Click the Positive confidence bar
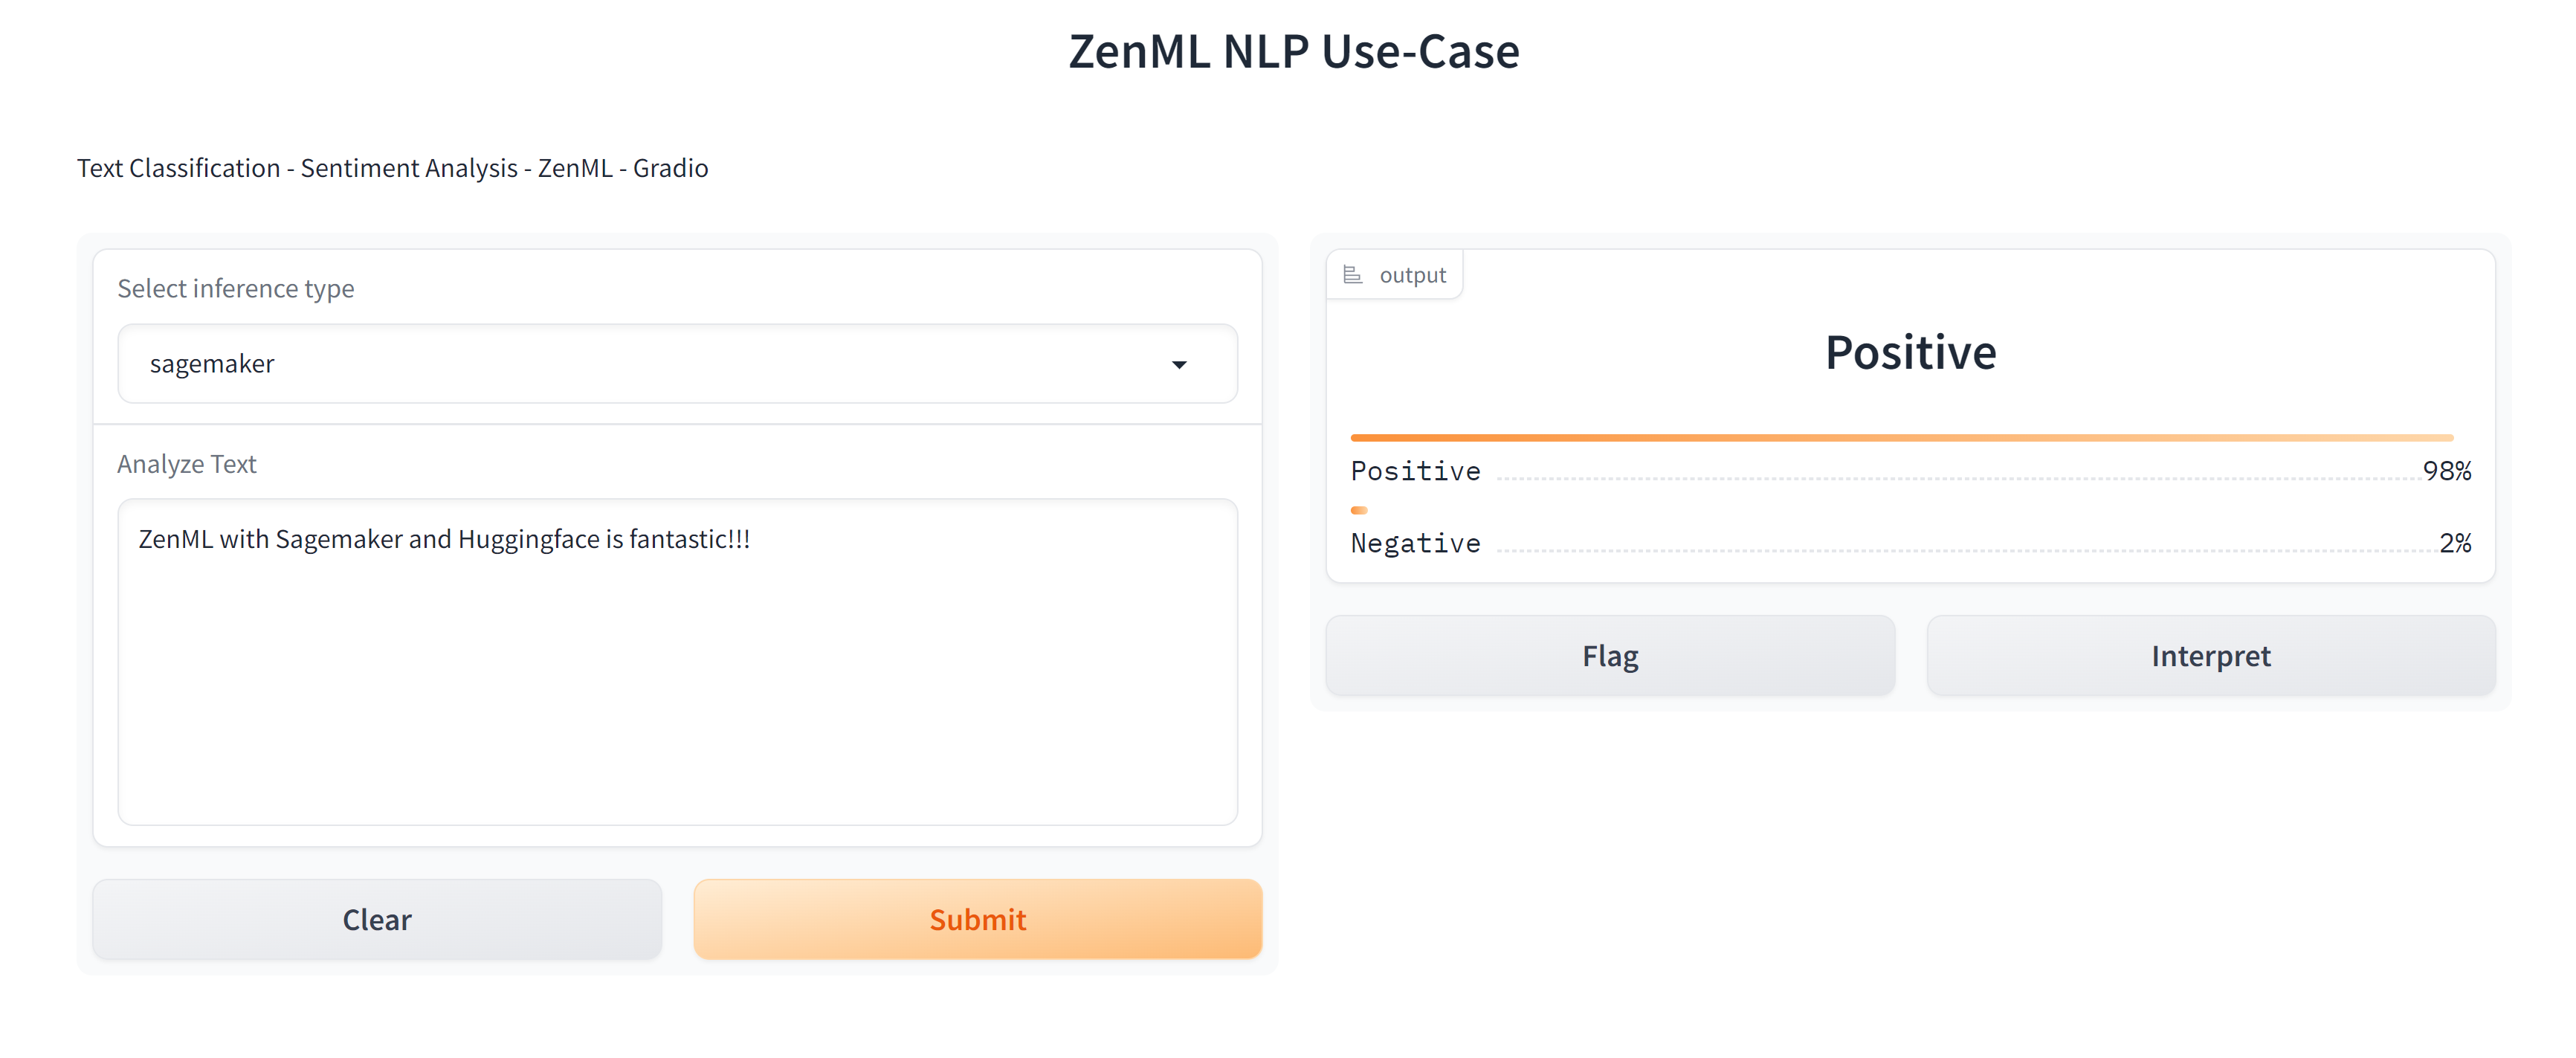This screenshot has height=1058, width=2576. pos(1900,437)
